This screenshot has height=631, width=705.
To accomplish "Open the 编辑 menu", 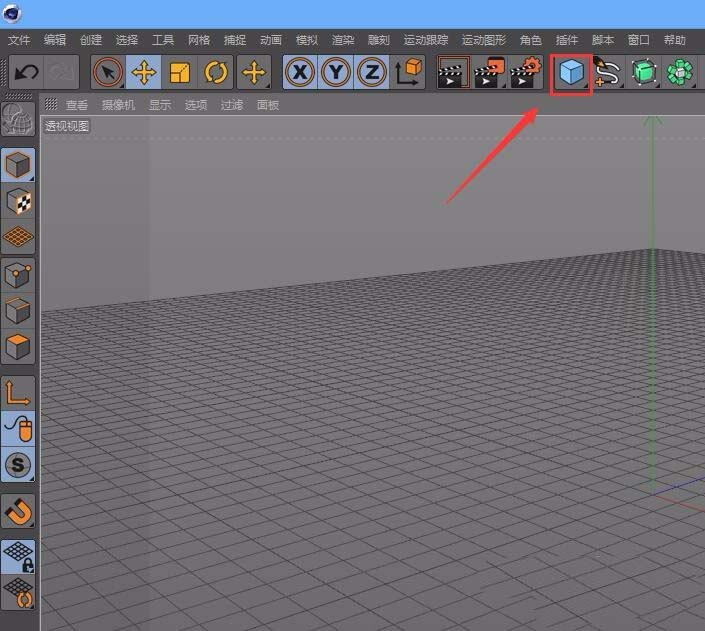I will (x=55, y=40).
